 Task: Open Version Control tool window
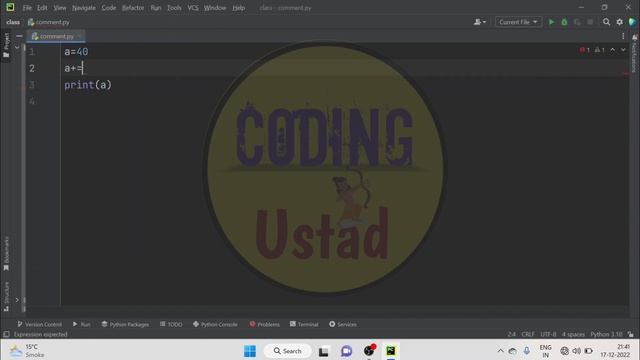[x=40, y=324]
